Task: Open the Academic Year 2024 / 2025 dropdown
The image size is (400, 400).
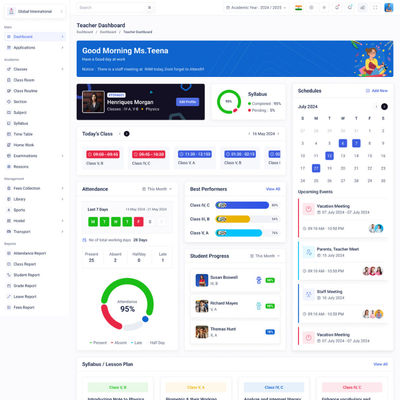Action: click(256, 7)
